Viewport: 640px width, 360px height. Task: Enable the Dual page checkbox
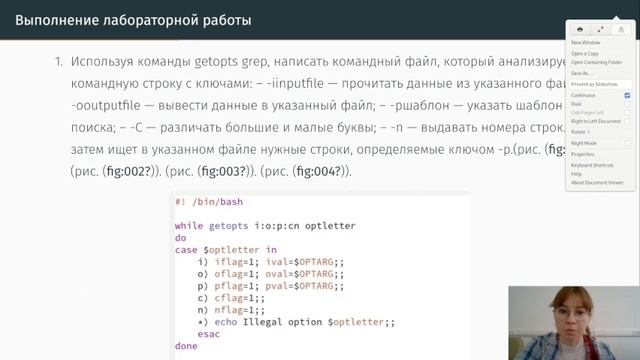coord(627,104)
